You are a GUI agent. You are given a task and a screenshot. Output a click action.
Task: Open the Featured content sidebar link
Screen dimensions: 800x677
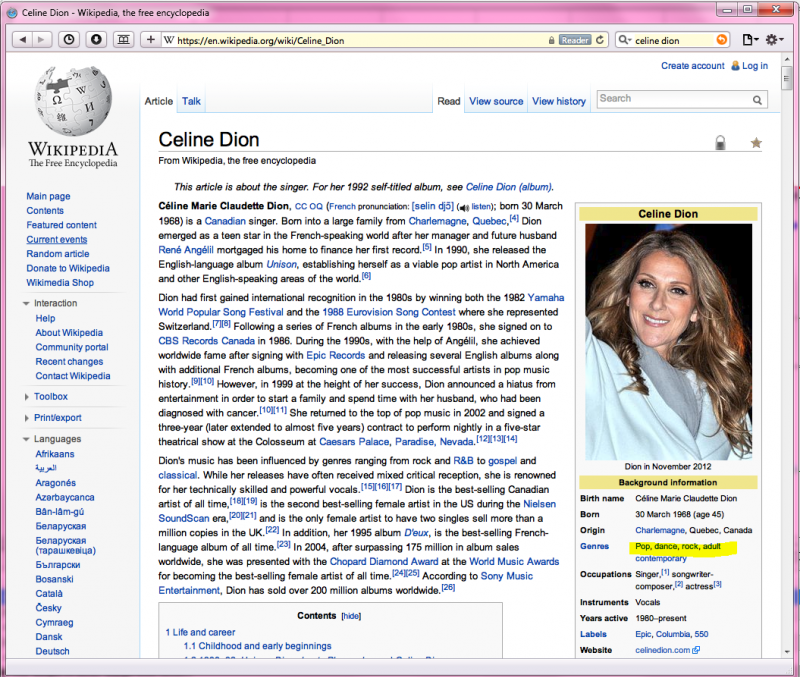pyautogui.click(x=62, y=225)
